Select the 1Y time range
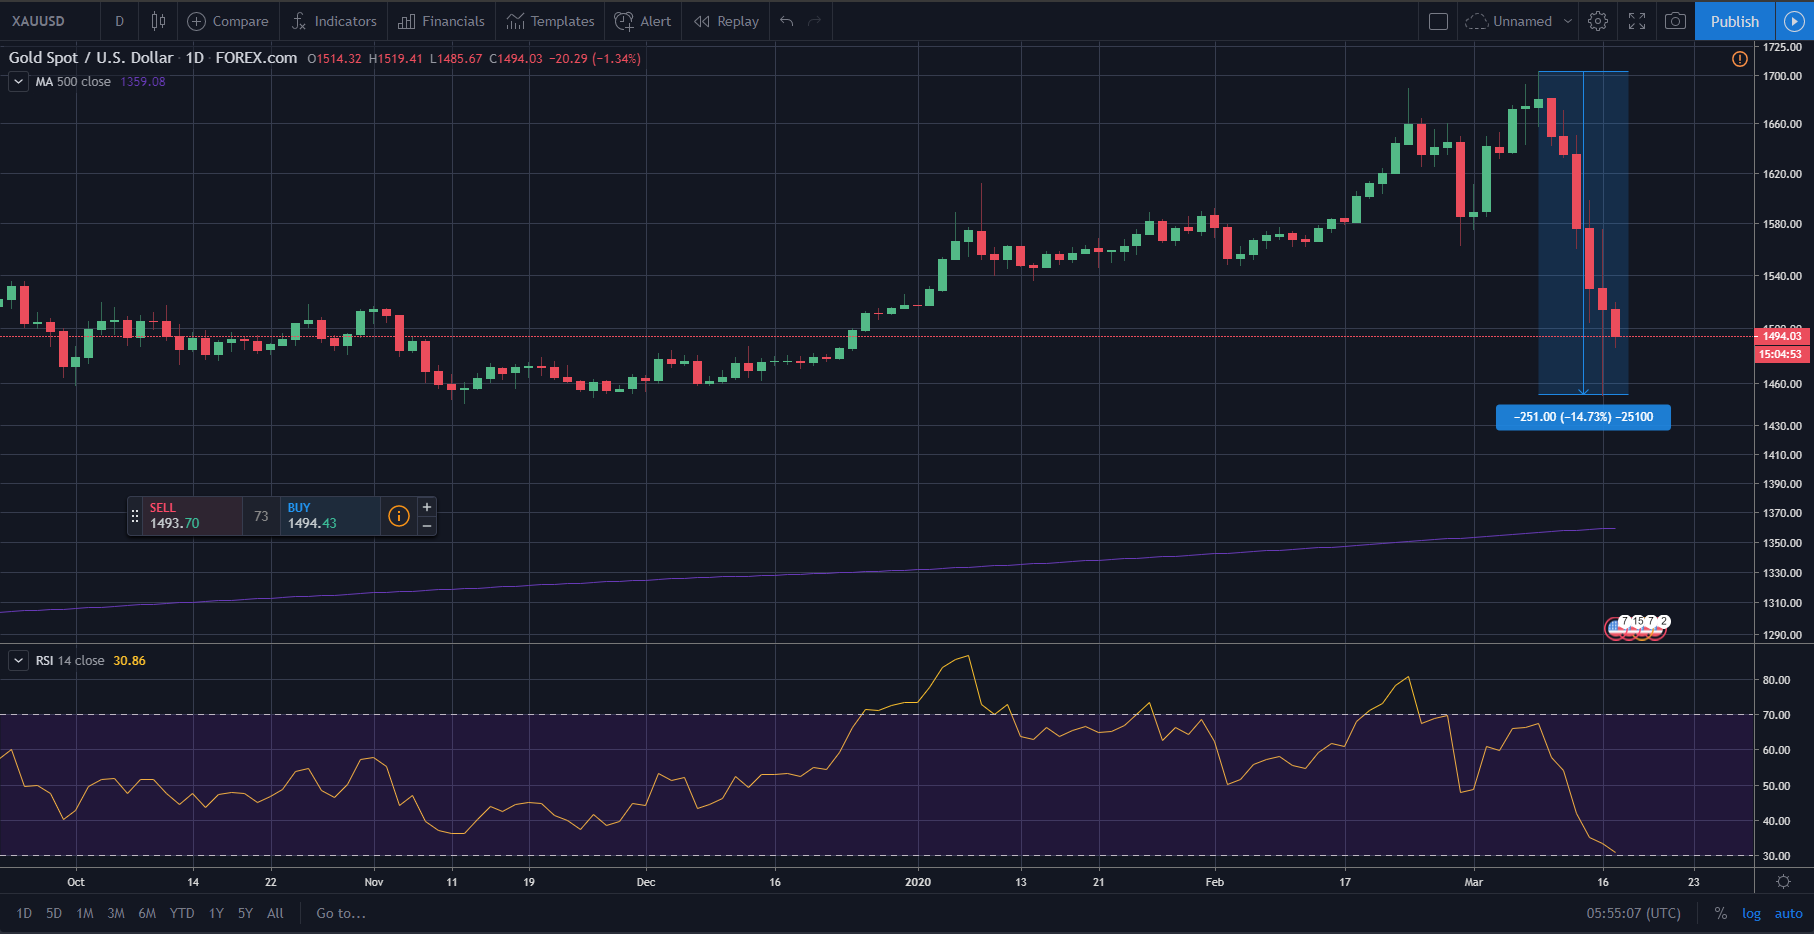This screenshot has width=1814, height=934. (x=216, y=913)
